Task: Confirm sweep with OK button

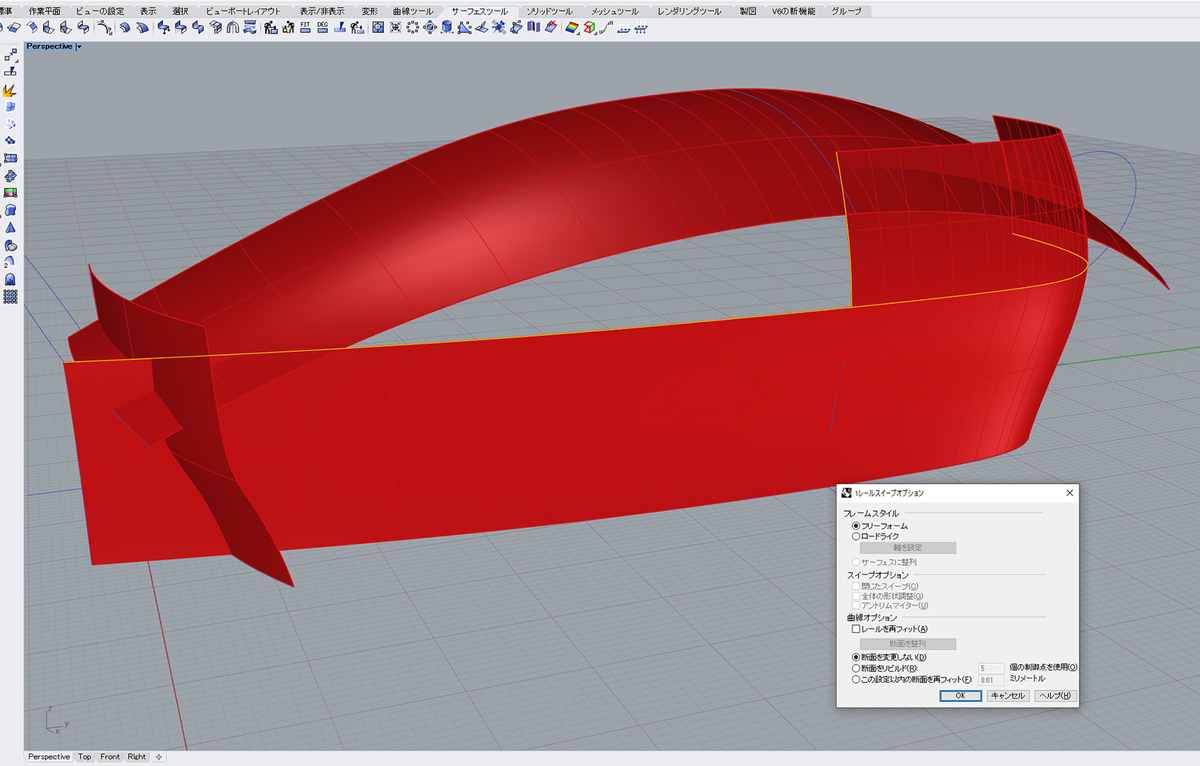Action: [x=960, y=695]
